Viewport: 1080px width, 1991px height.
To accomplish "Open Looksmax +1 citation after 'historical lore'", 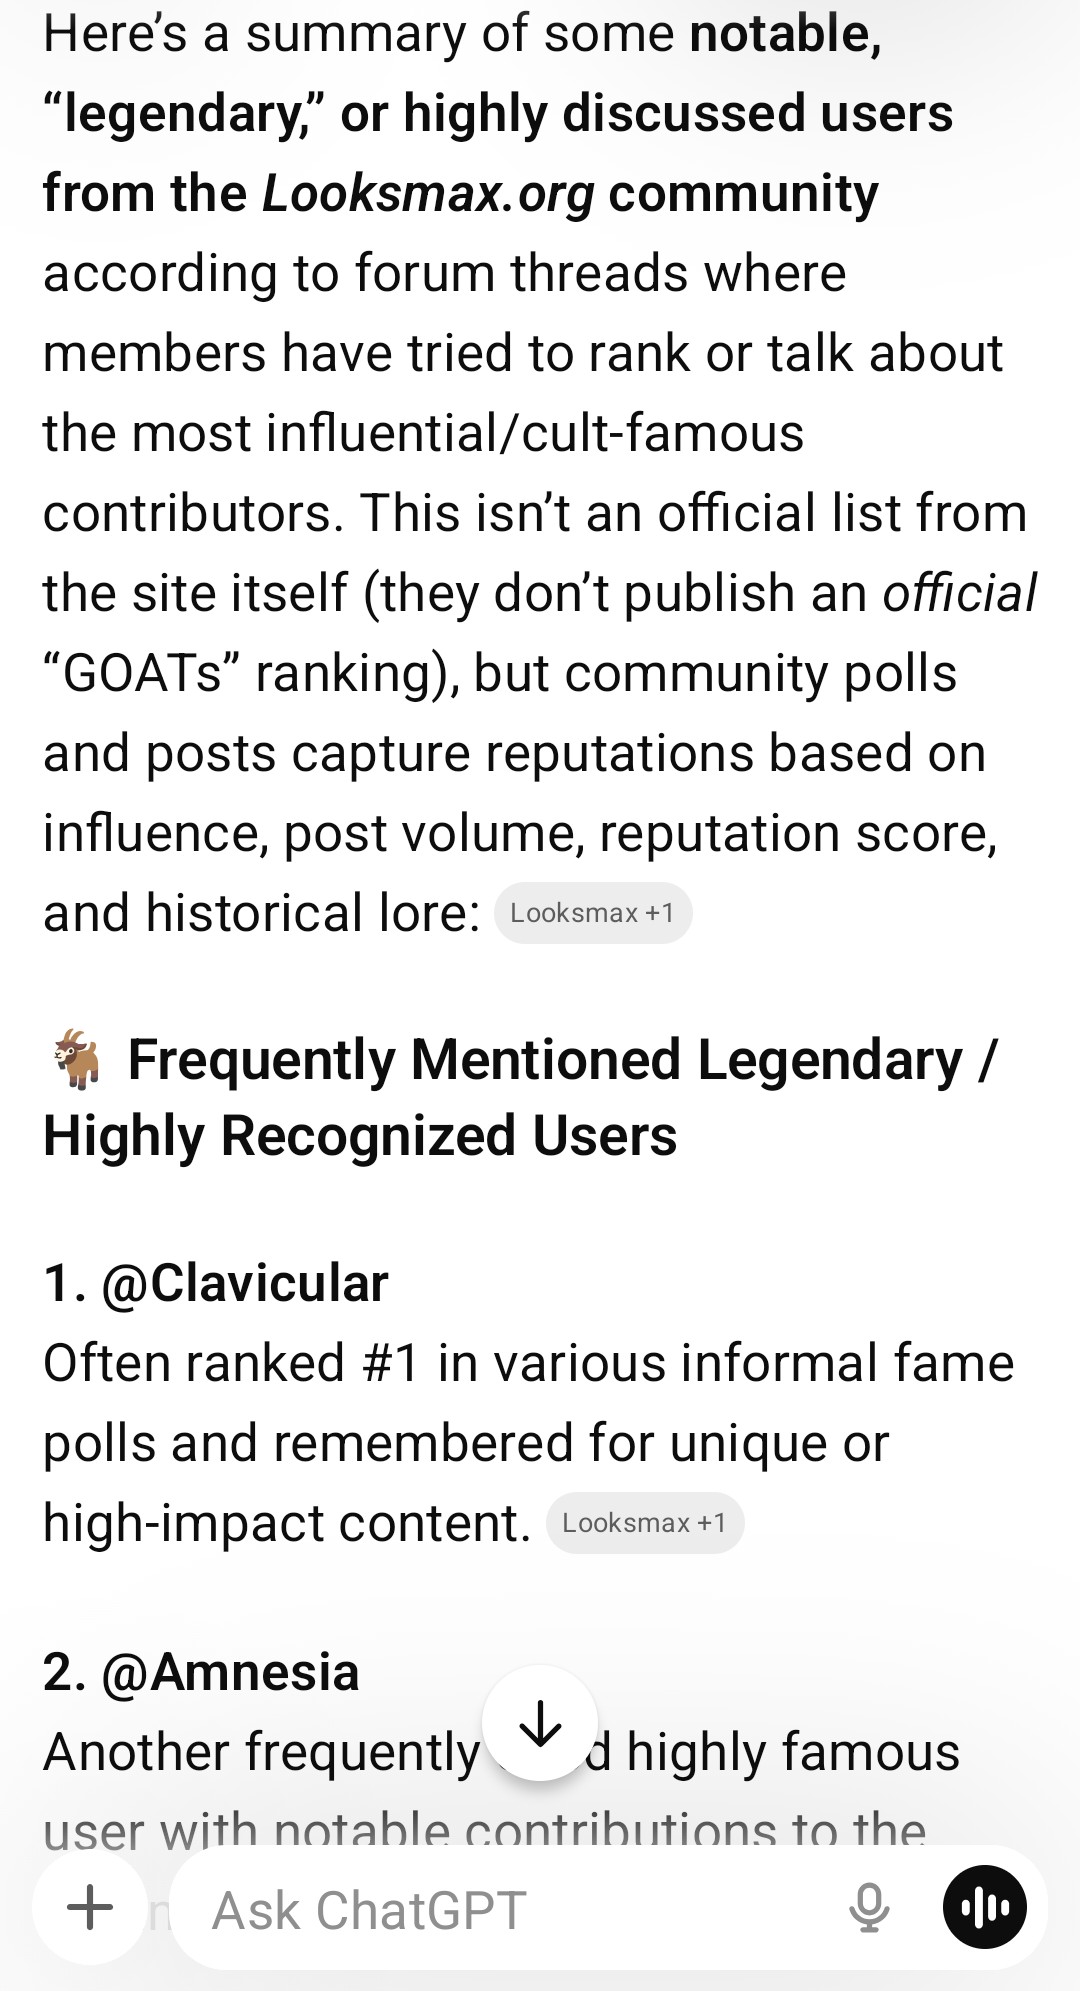I will click(x=593, y=913).
